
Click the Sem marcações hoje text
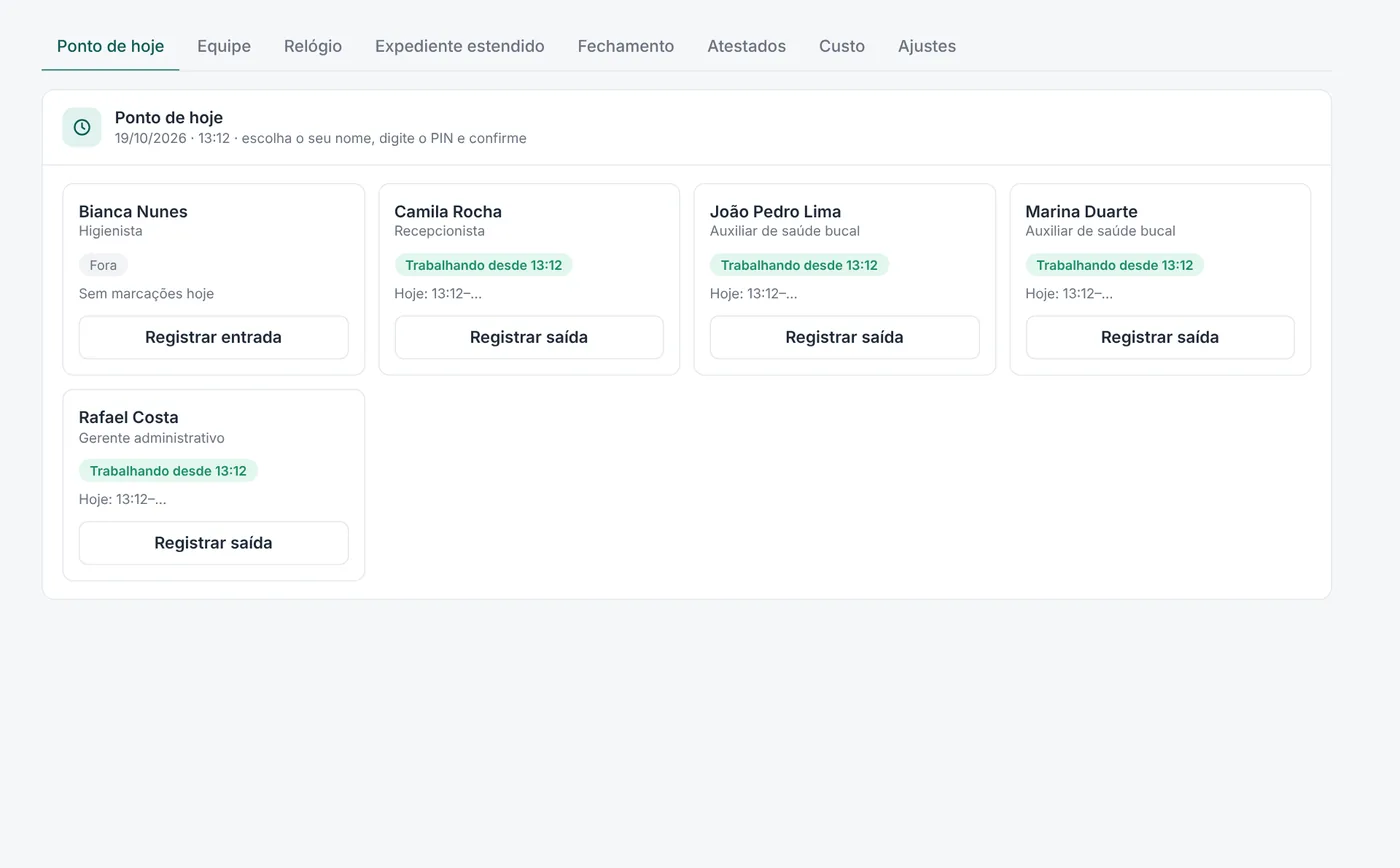pyautogui.click(x=146, y=294)
